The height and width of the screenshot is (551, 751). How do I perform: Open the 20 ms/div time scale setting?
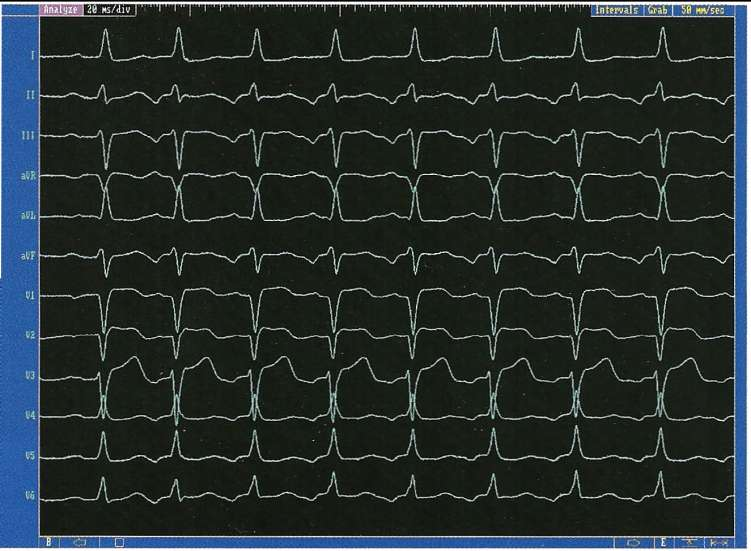109,10
